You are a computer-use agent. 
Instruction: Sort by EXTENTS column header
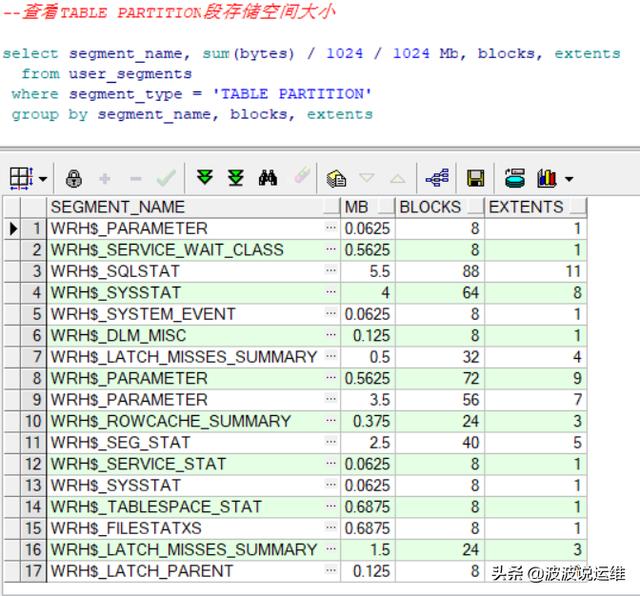click(536, 207)
